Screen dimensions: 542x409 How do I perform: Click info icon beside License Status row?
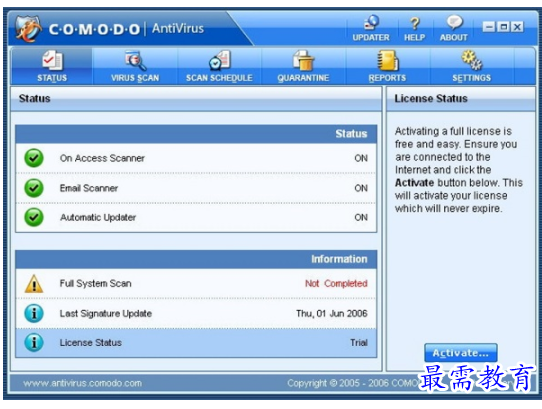(34, 342)
